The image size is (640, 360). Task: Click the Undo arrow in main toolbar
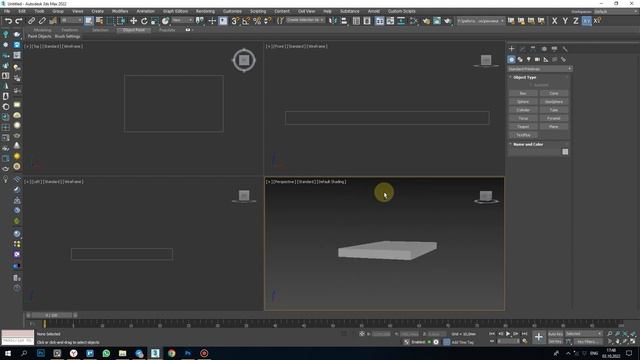8,21
